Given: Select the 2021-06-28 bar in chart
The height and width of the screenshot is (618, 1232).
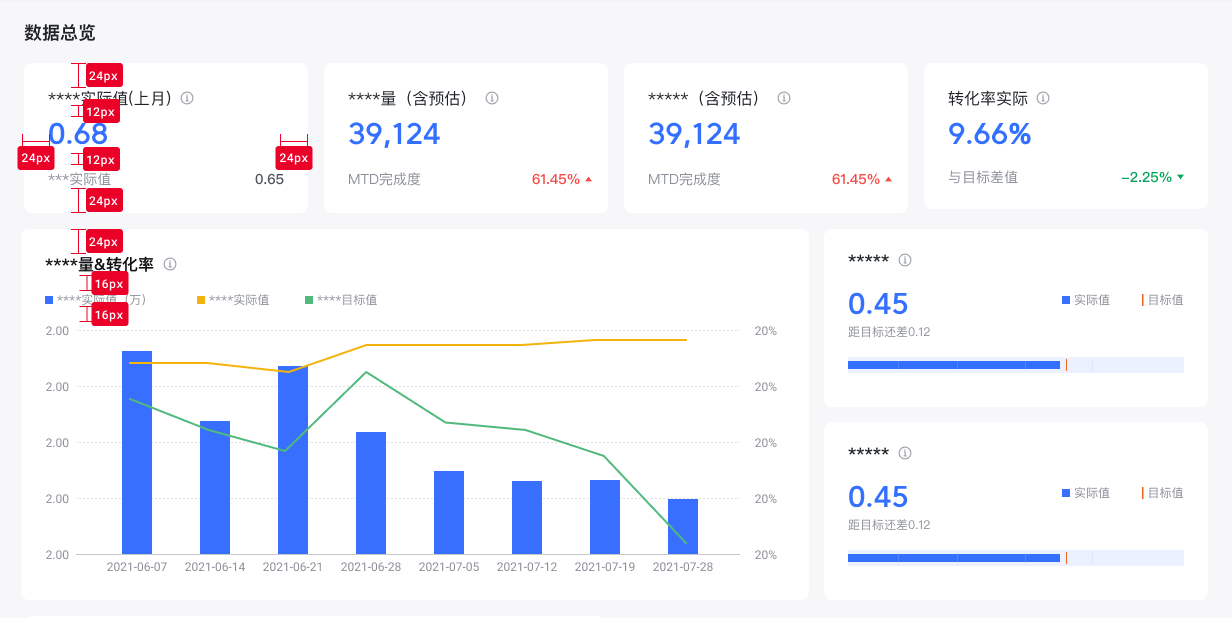Looking at the screenshot, I should (371, 493).
